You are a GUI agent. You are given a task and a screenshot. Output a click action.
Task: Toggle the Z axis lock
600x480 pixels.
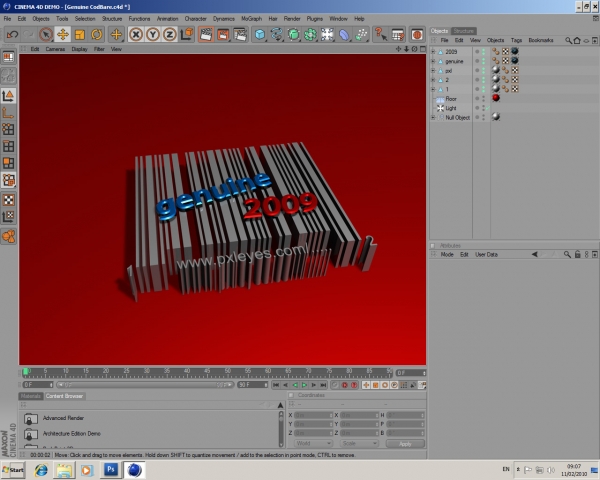click(170, 35)
